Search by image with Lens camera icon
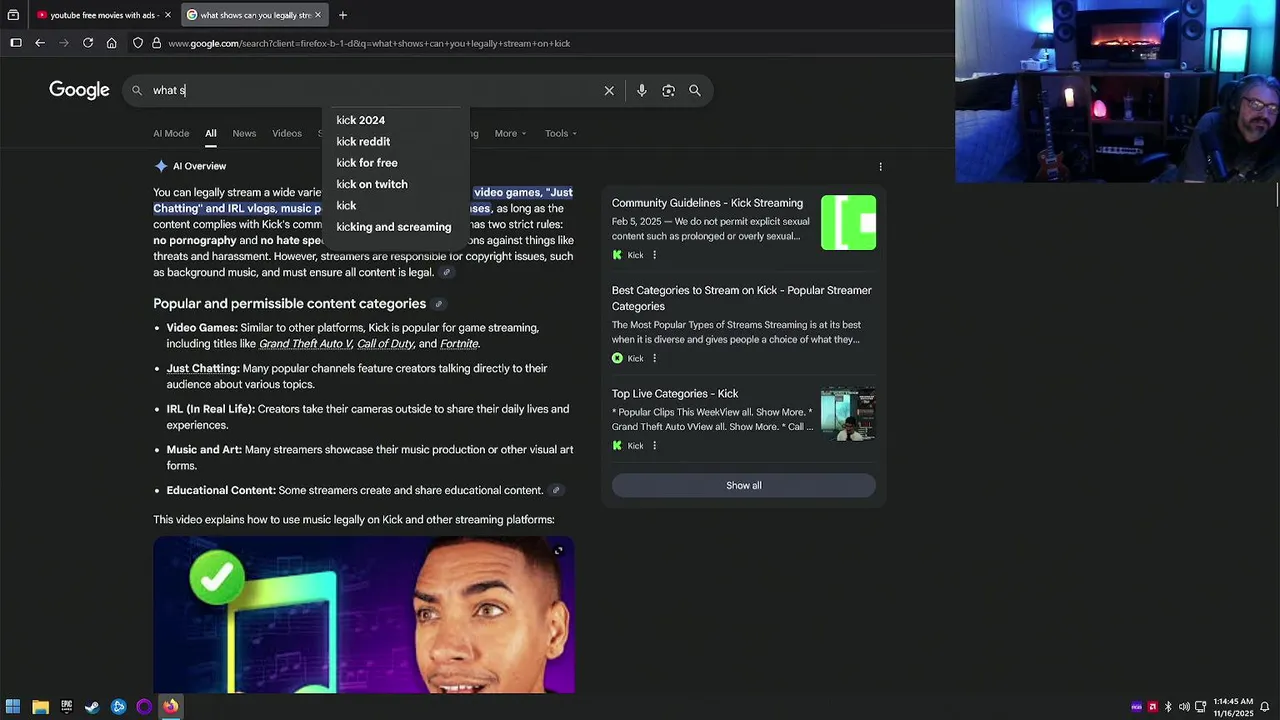1280x720 pixels. coord(668,90)
